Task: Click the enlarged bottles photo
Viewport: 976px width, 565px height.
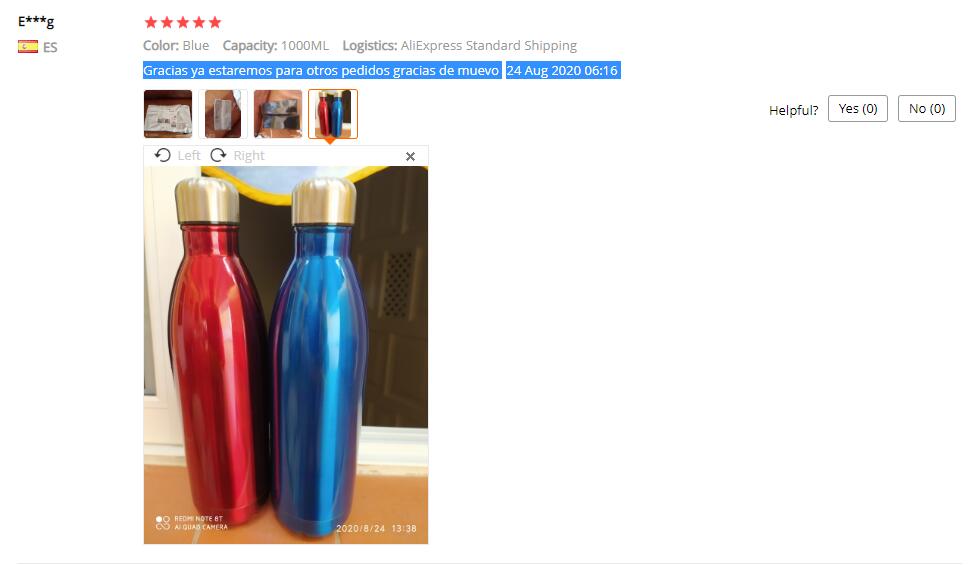Action: 286,355
